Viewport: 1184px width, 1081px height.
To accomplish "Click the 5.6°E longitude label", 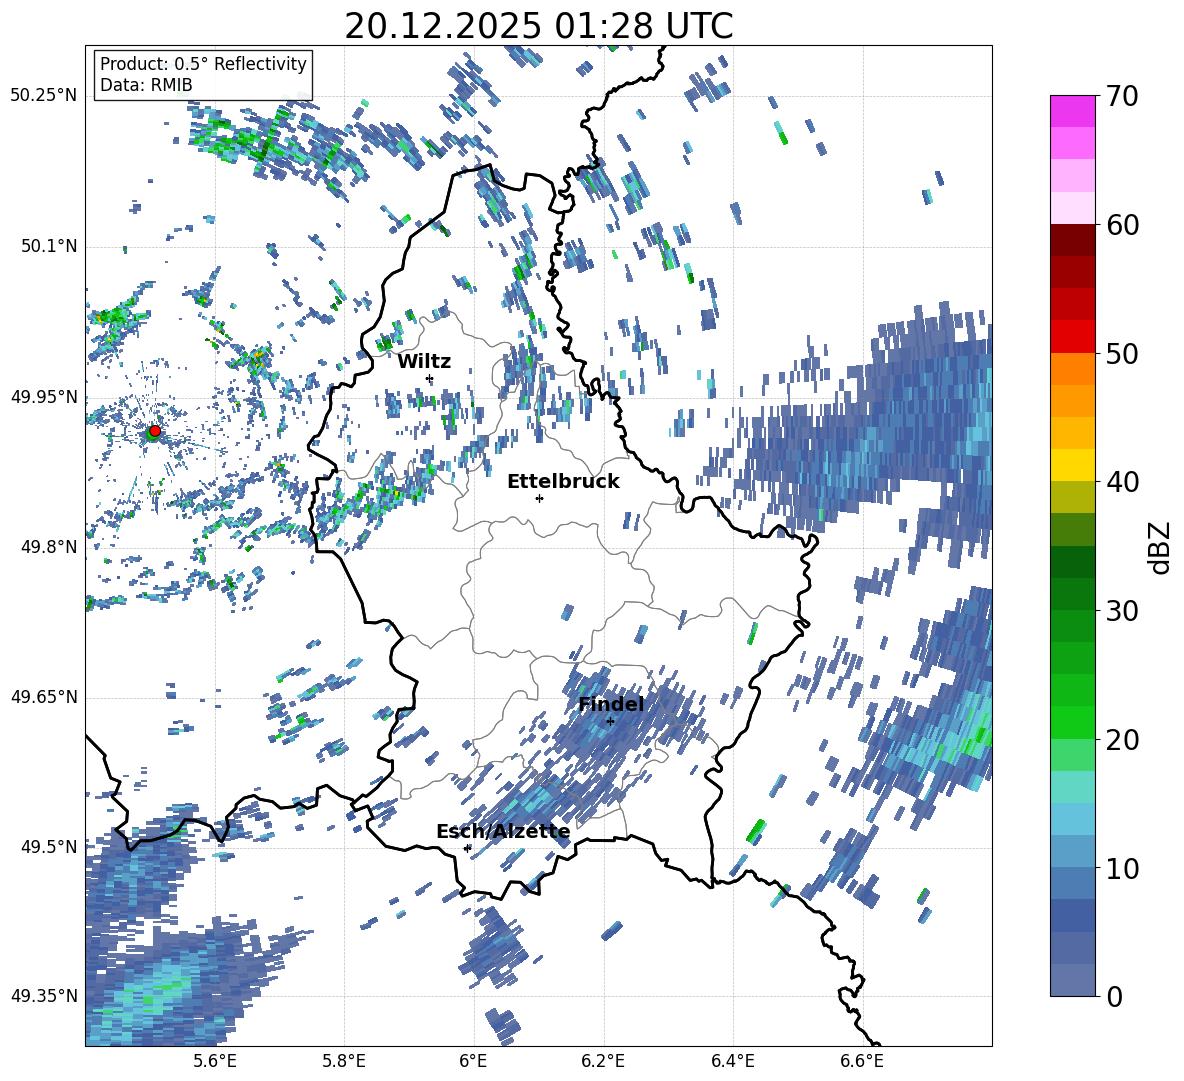I will (x=214, y=1061).
